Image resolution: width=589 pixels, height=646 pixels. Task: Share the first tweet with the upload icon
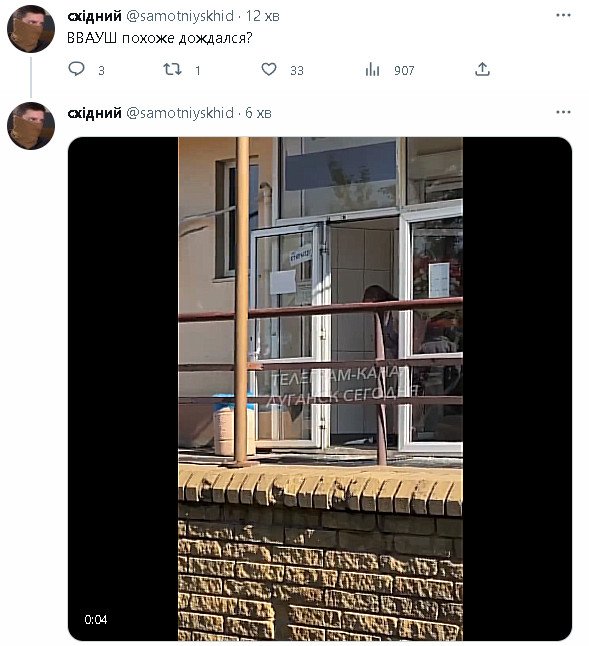[482, 69]
